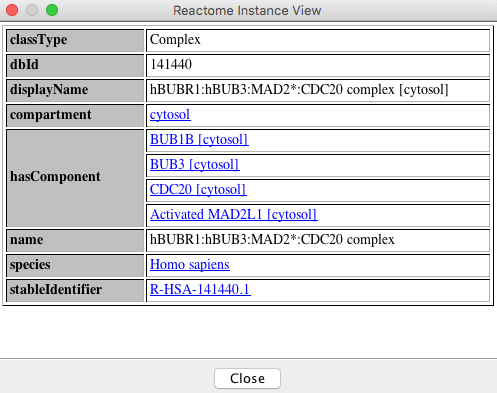Click the Close button

pyautogui.click(x=247, y=378)
